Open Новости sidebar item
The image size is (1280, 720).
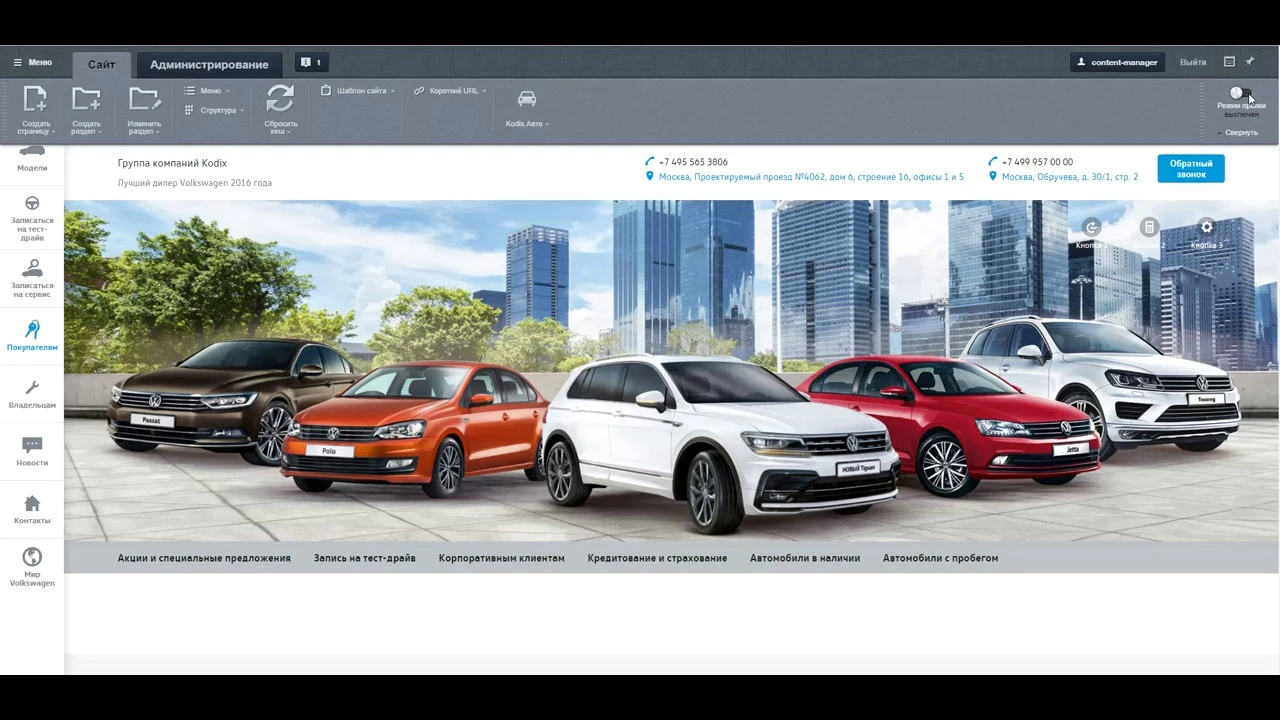[32, 452]
